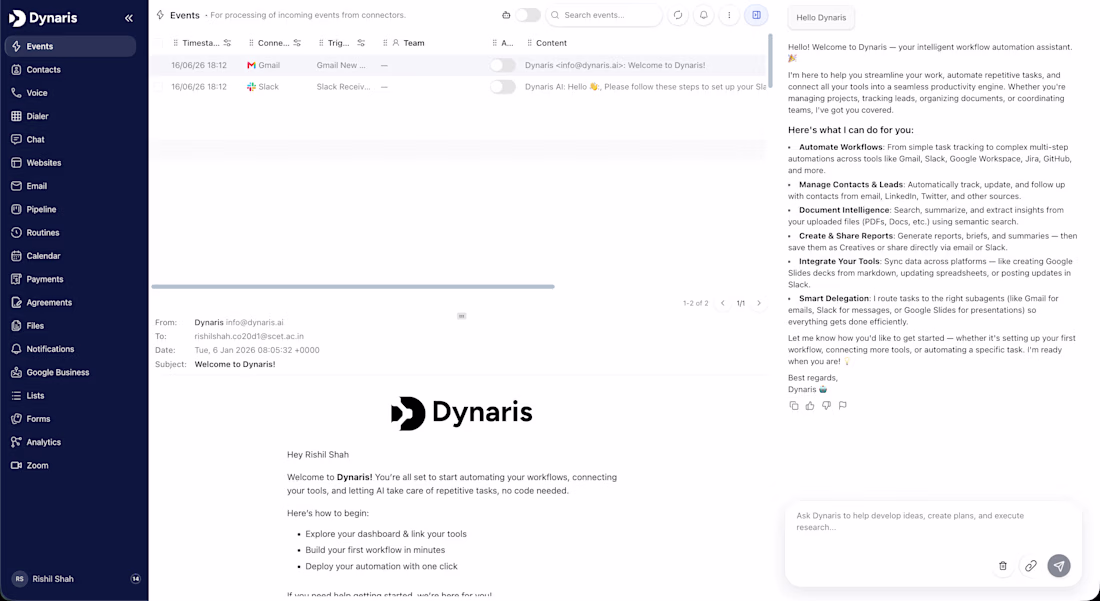Click the refresh events icon
The image size is (1100, 601).
678,15
